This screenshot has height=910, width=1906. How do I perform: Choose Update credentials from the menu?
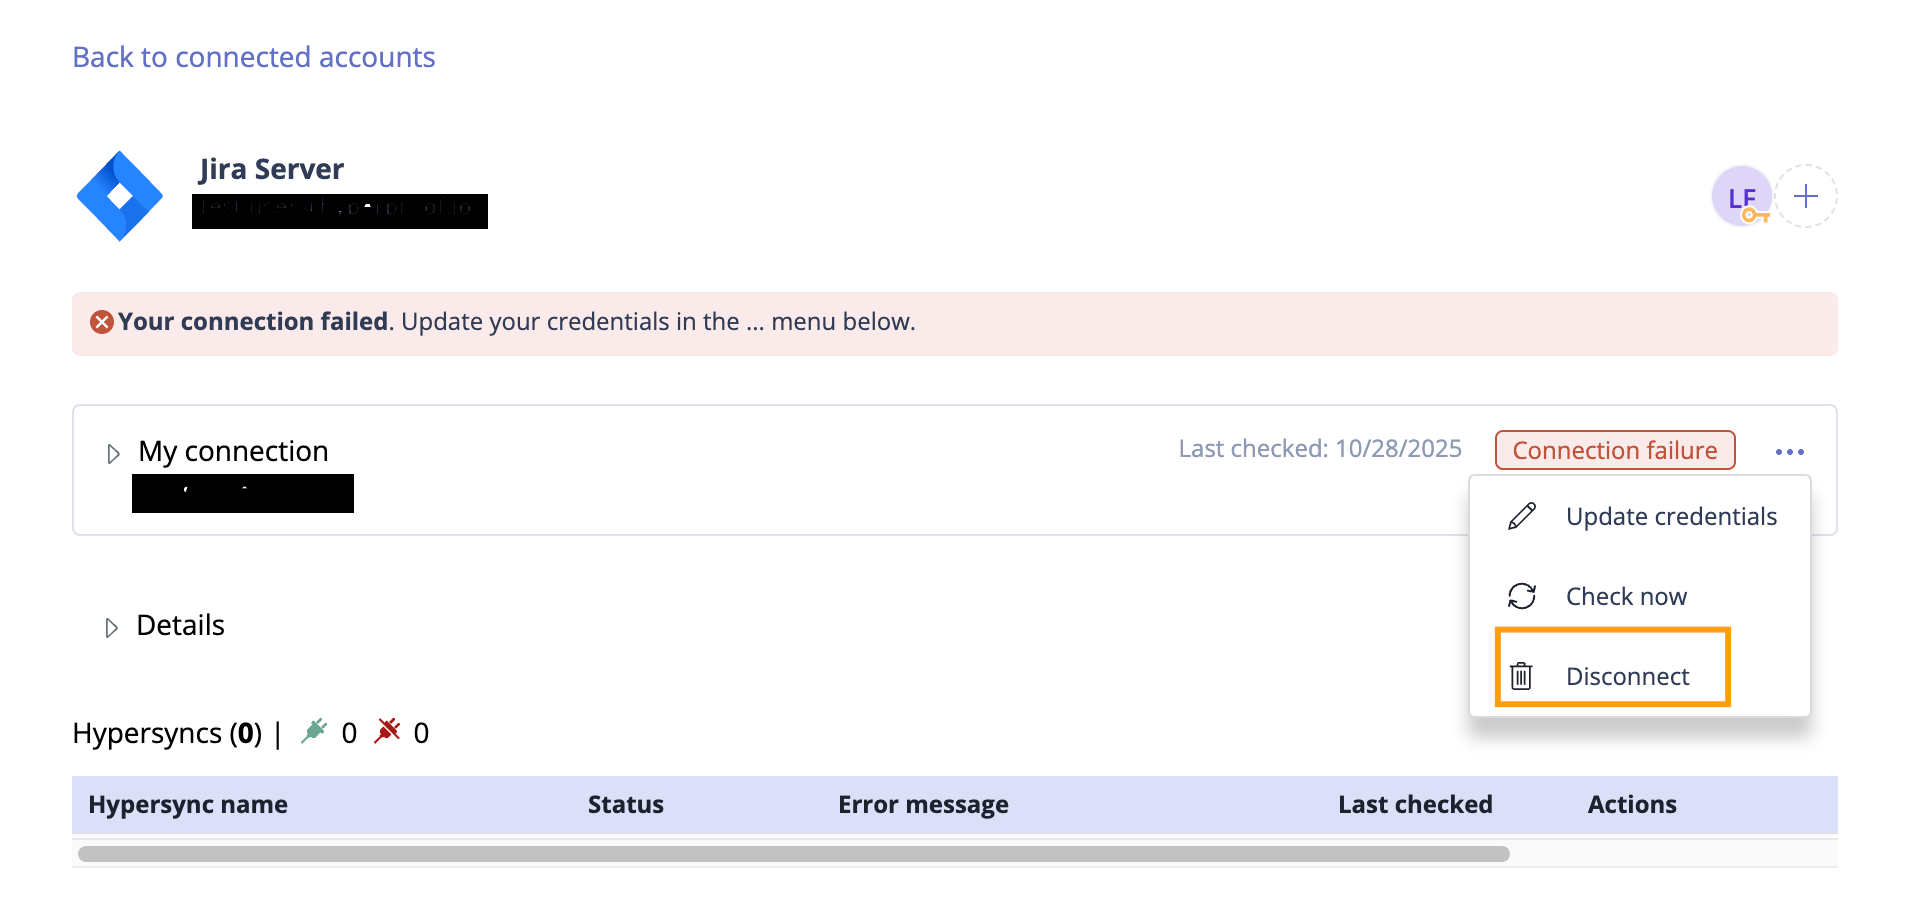click(x=1671, y=516)
